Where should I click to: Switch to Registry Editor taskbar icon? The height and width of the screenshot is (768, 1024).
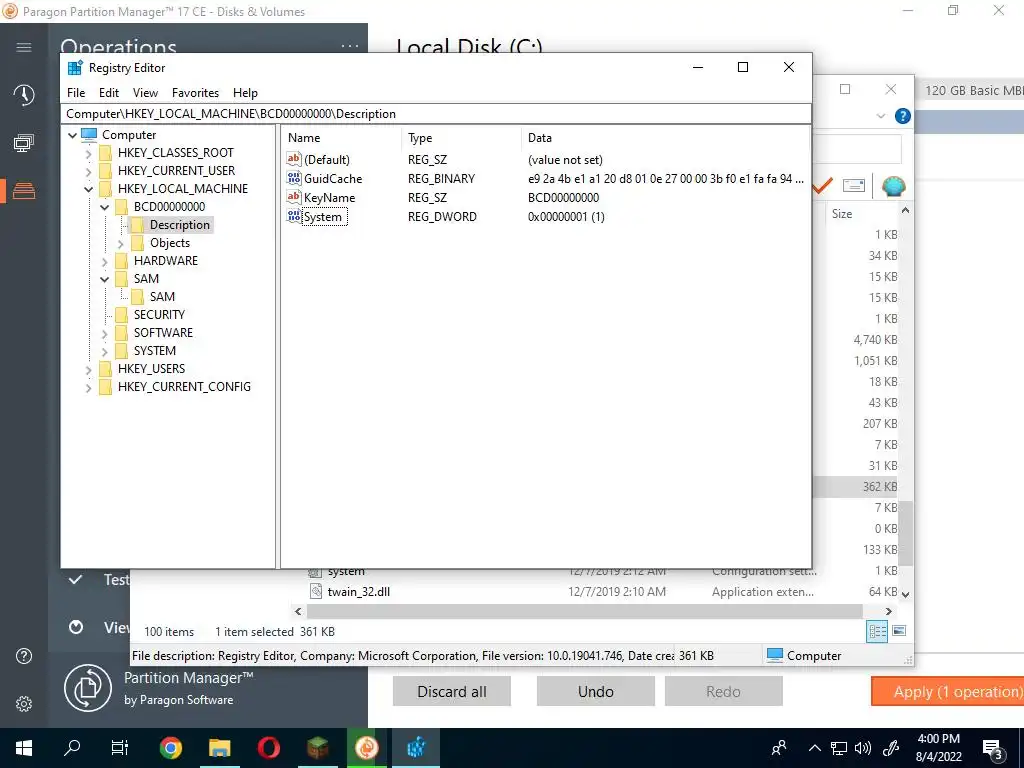tap(416, 748)
